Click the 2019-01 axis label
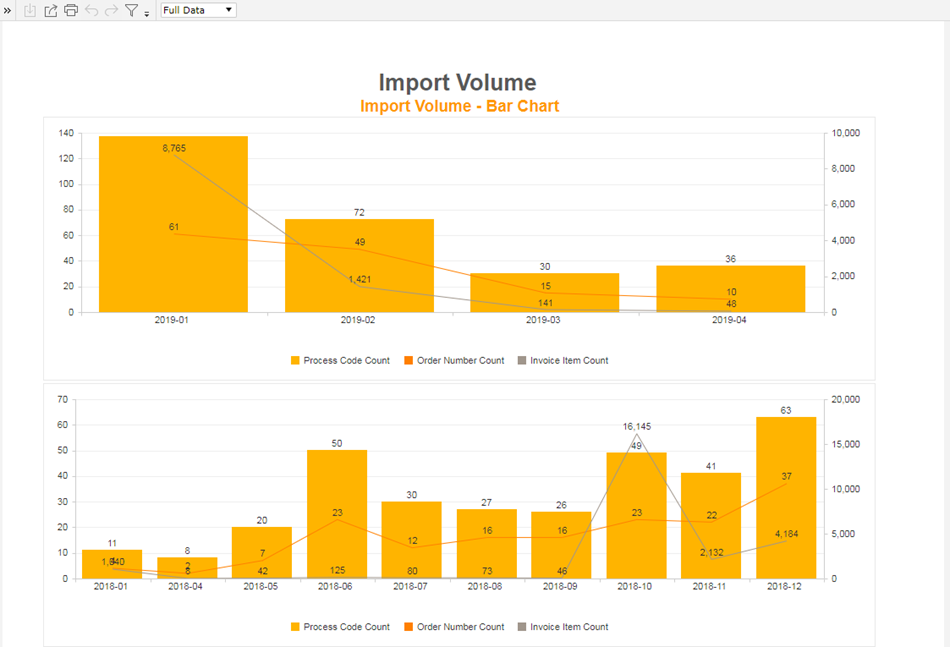 point(171,320)
